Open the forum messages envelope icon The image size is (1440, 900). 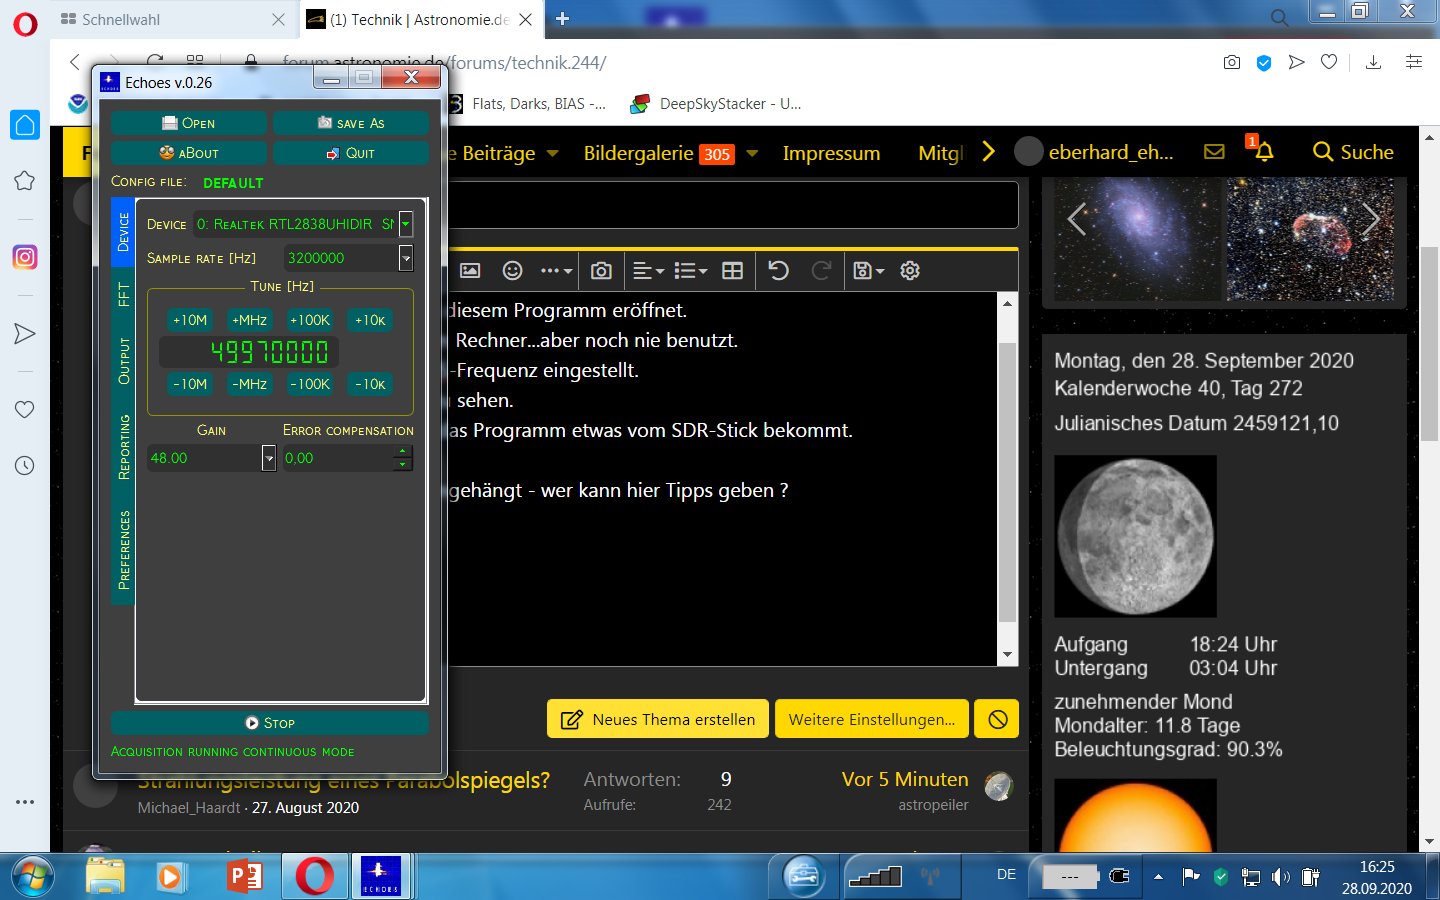(1214, 152)
